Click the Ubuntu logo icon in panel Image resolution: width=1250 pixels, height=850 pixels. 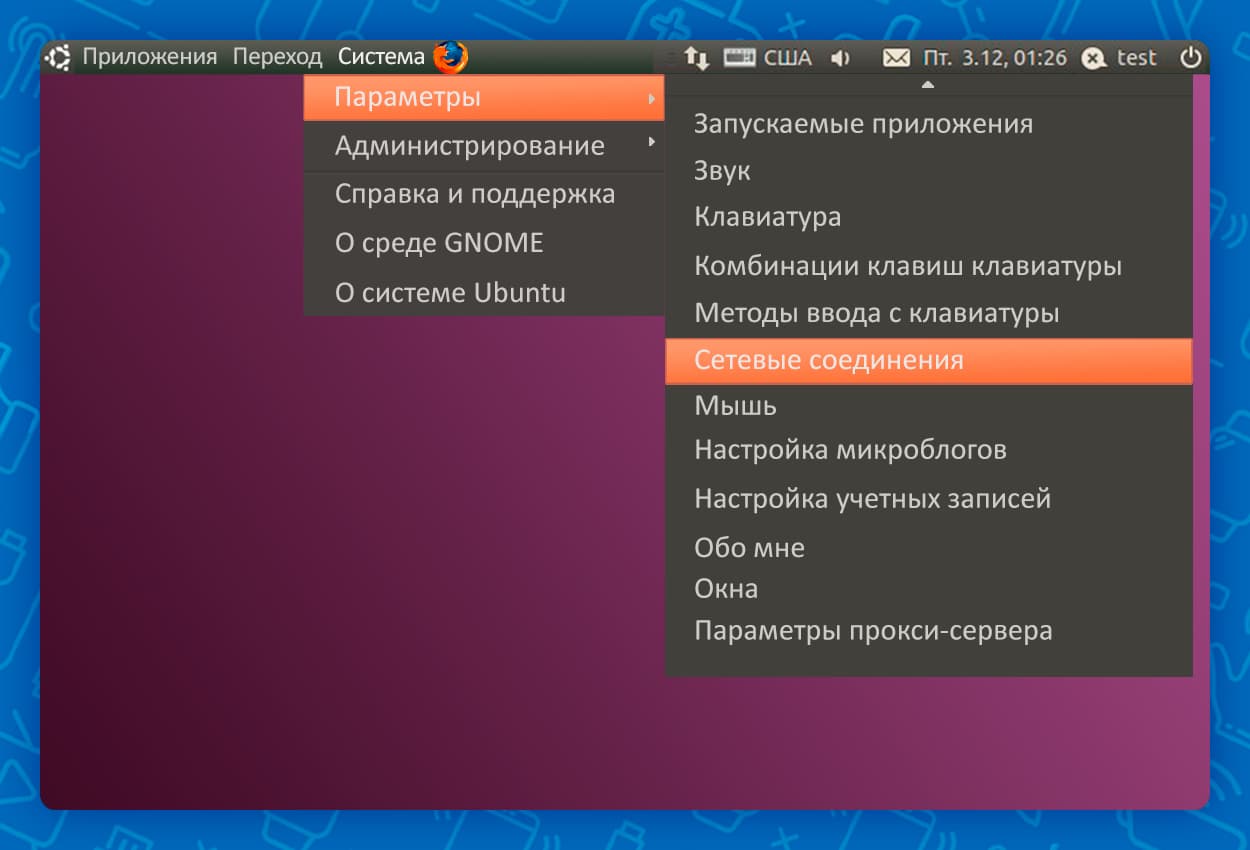tap(58, 58)
